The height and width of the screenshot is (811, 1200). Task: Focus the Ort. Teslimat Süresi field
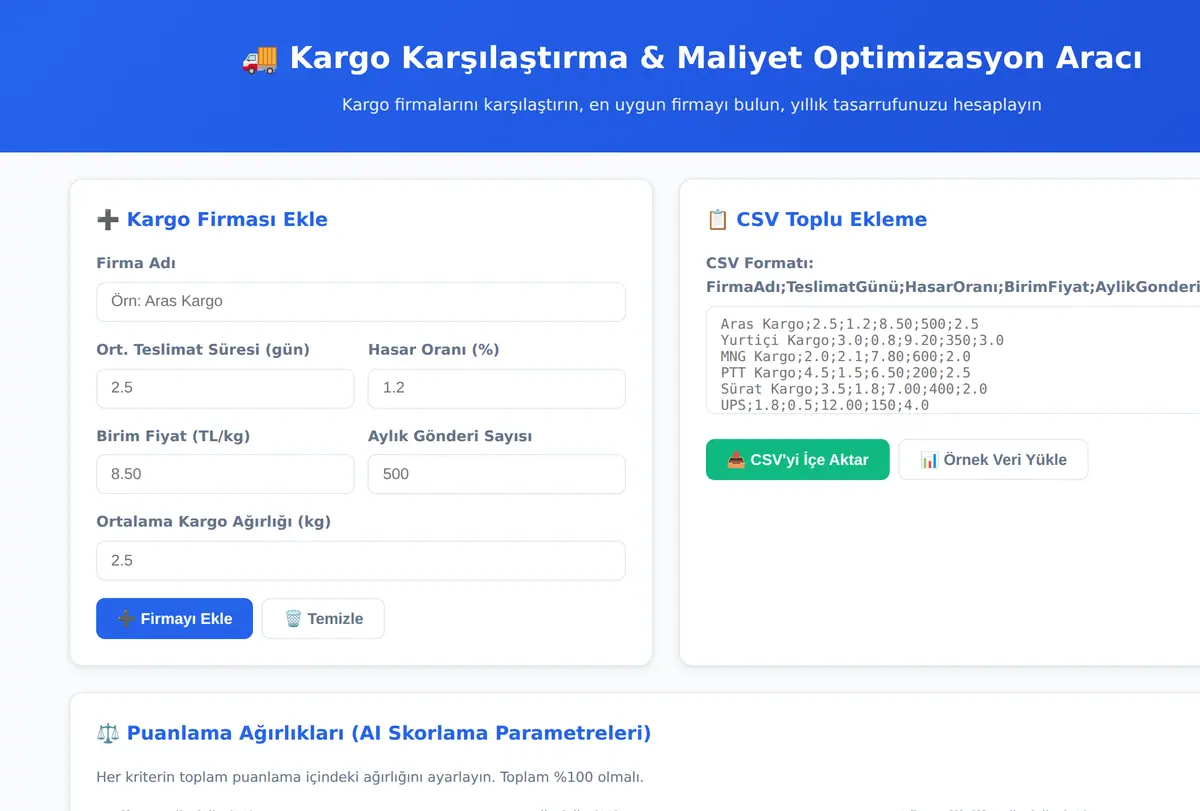pos(225,388)
